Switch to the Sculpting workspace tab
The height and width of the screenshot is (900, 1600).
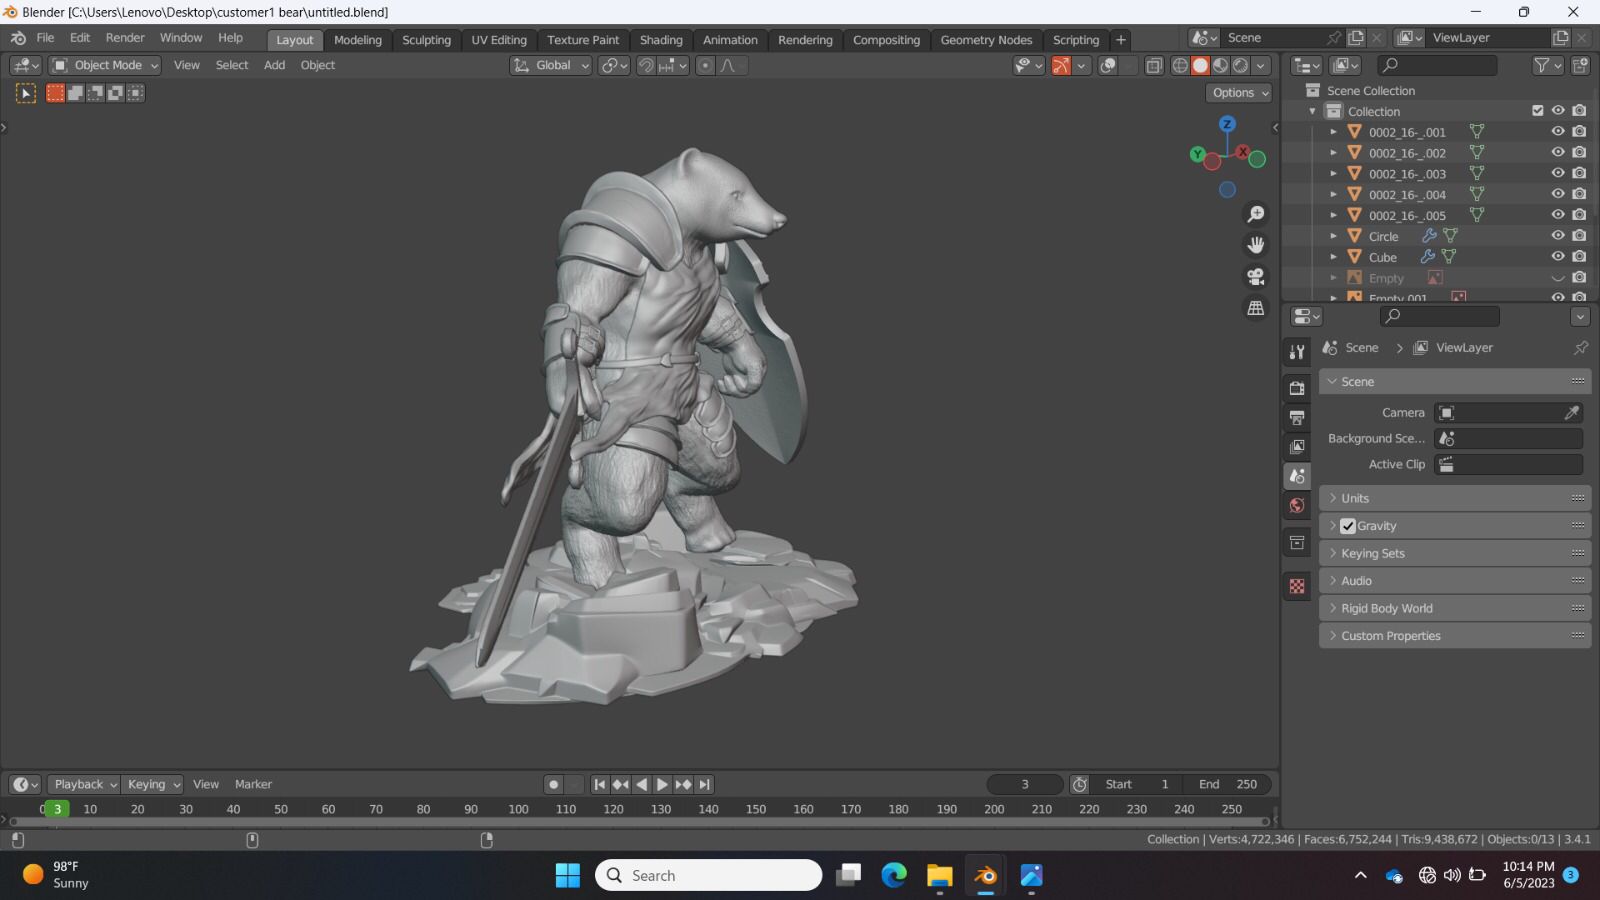pos(426,40)
